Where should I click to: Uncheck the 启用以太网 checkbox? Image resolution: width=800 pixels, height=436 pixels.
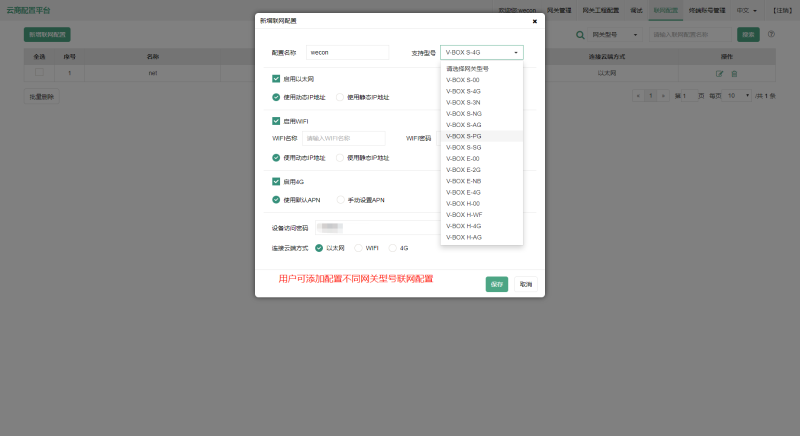point(276,78)
